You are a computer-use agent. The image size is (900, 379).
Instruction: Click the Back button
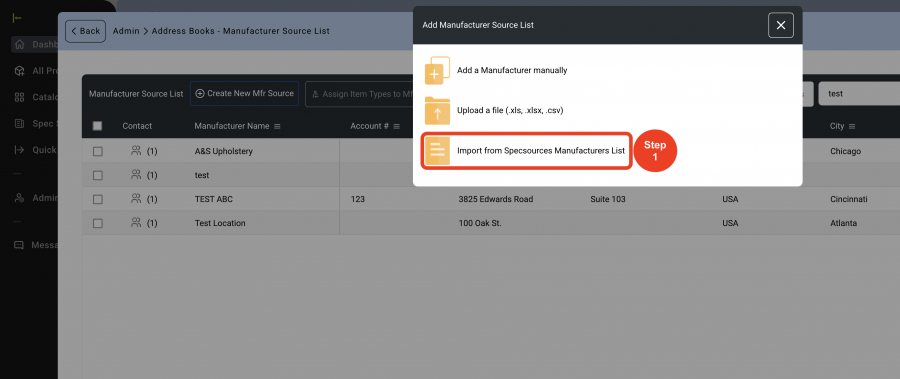point(86,31)
